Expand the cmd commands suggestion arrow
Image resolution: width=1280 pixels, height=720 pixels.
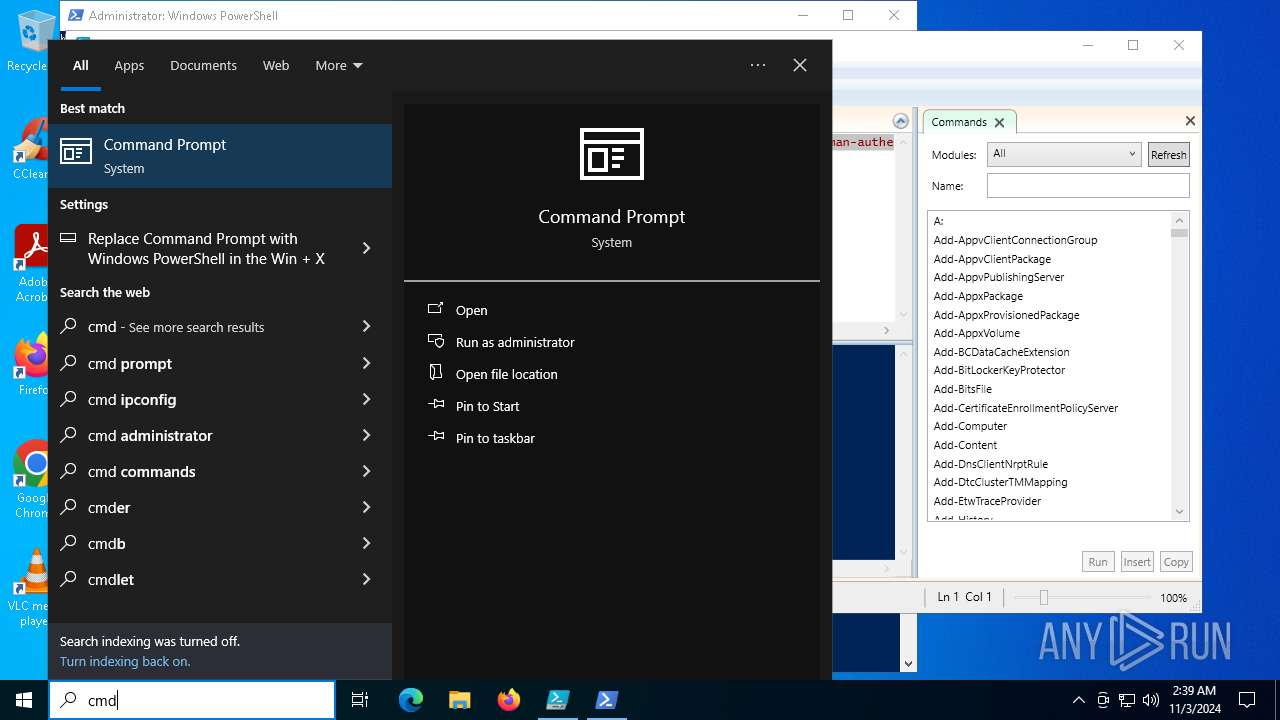pos(366,471)
